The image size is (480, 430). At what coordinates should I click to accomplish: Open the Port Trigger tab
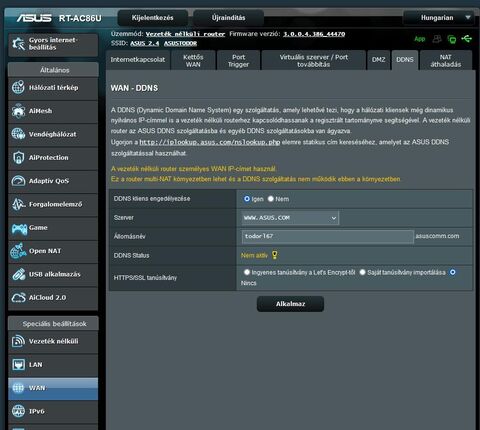(238, 60)
